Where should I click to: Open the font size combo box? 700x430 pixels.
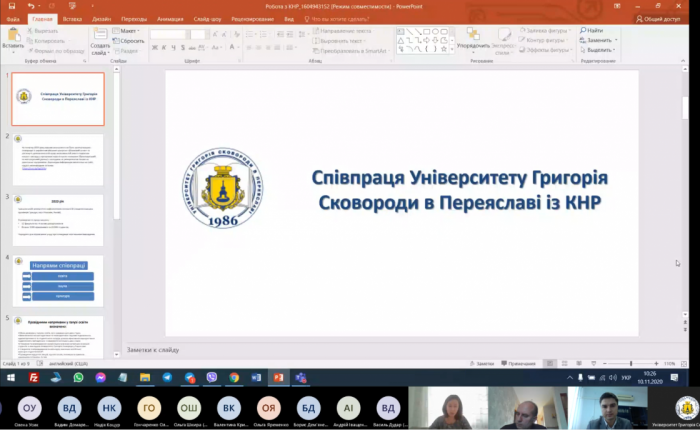click(200, 34)
